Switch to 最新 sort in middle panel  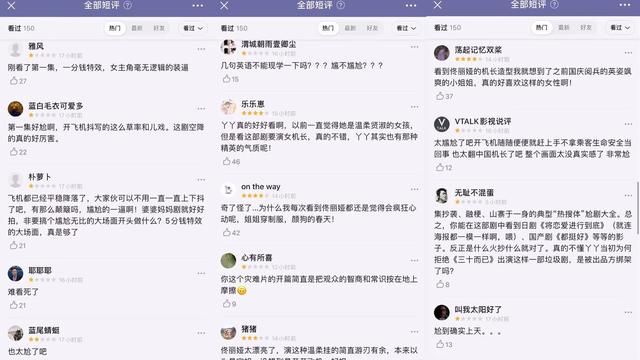point(350,28)
